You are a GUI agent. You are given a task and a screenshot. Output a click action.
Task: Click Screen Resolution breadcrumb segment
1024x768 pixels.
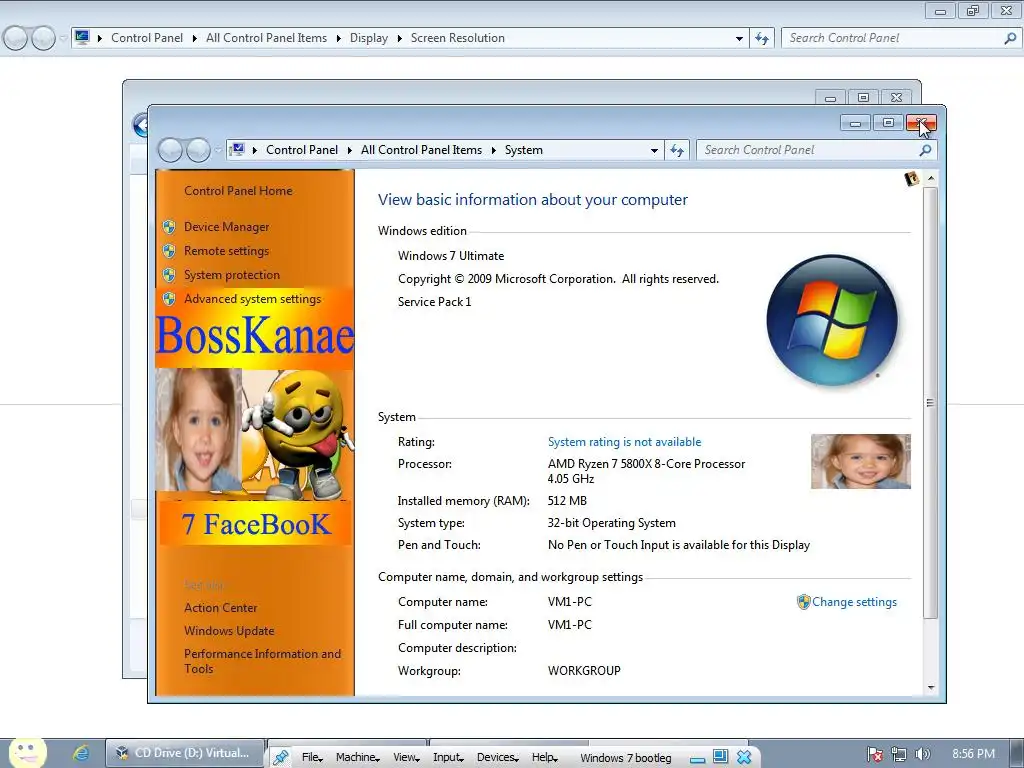458,38
